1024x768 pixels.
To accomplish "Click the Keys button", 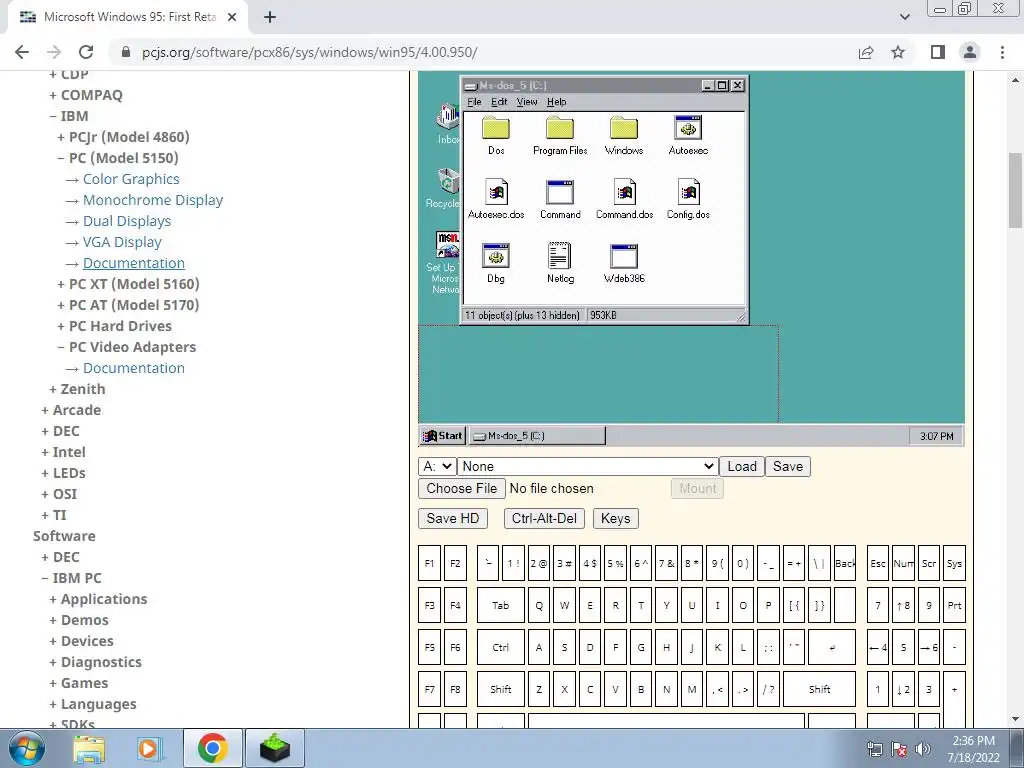I will pyautogui.click(x=615, y=519).
